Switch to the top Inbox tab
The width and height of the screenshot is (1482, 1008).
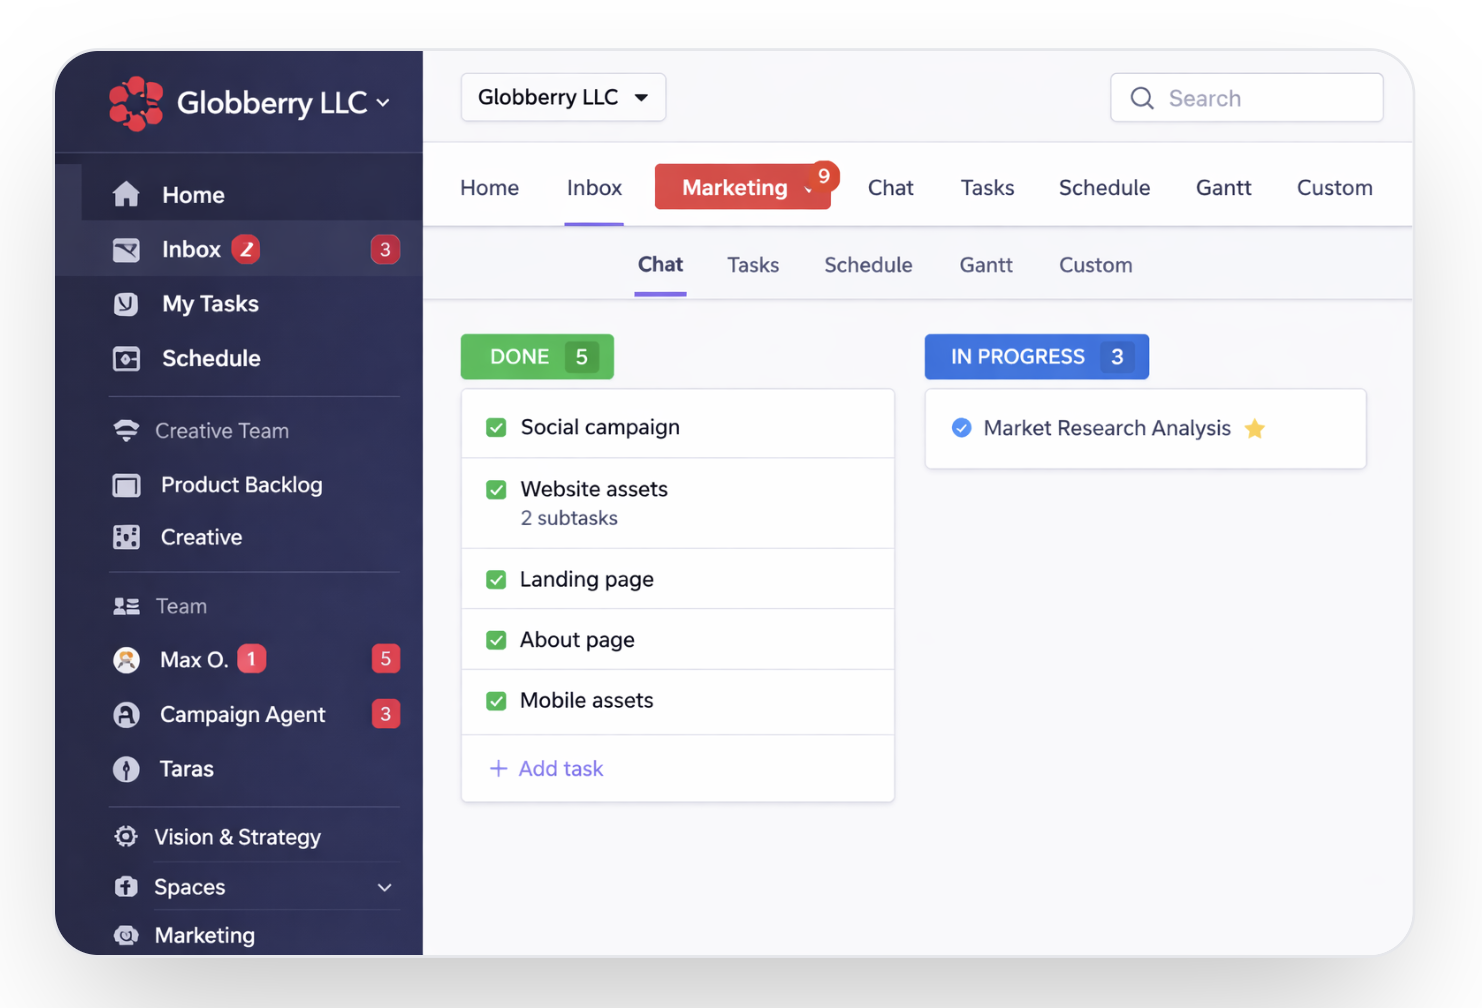point(594,188)
